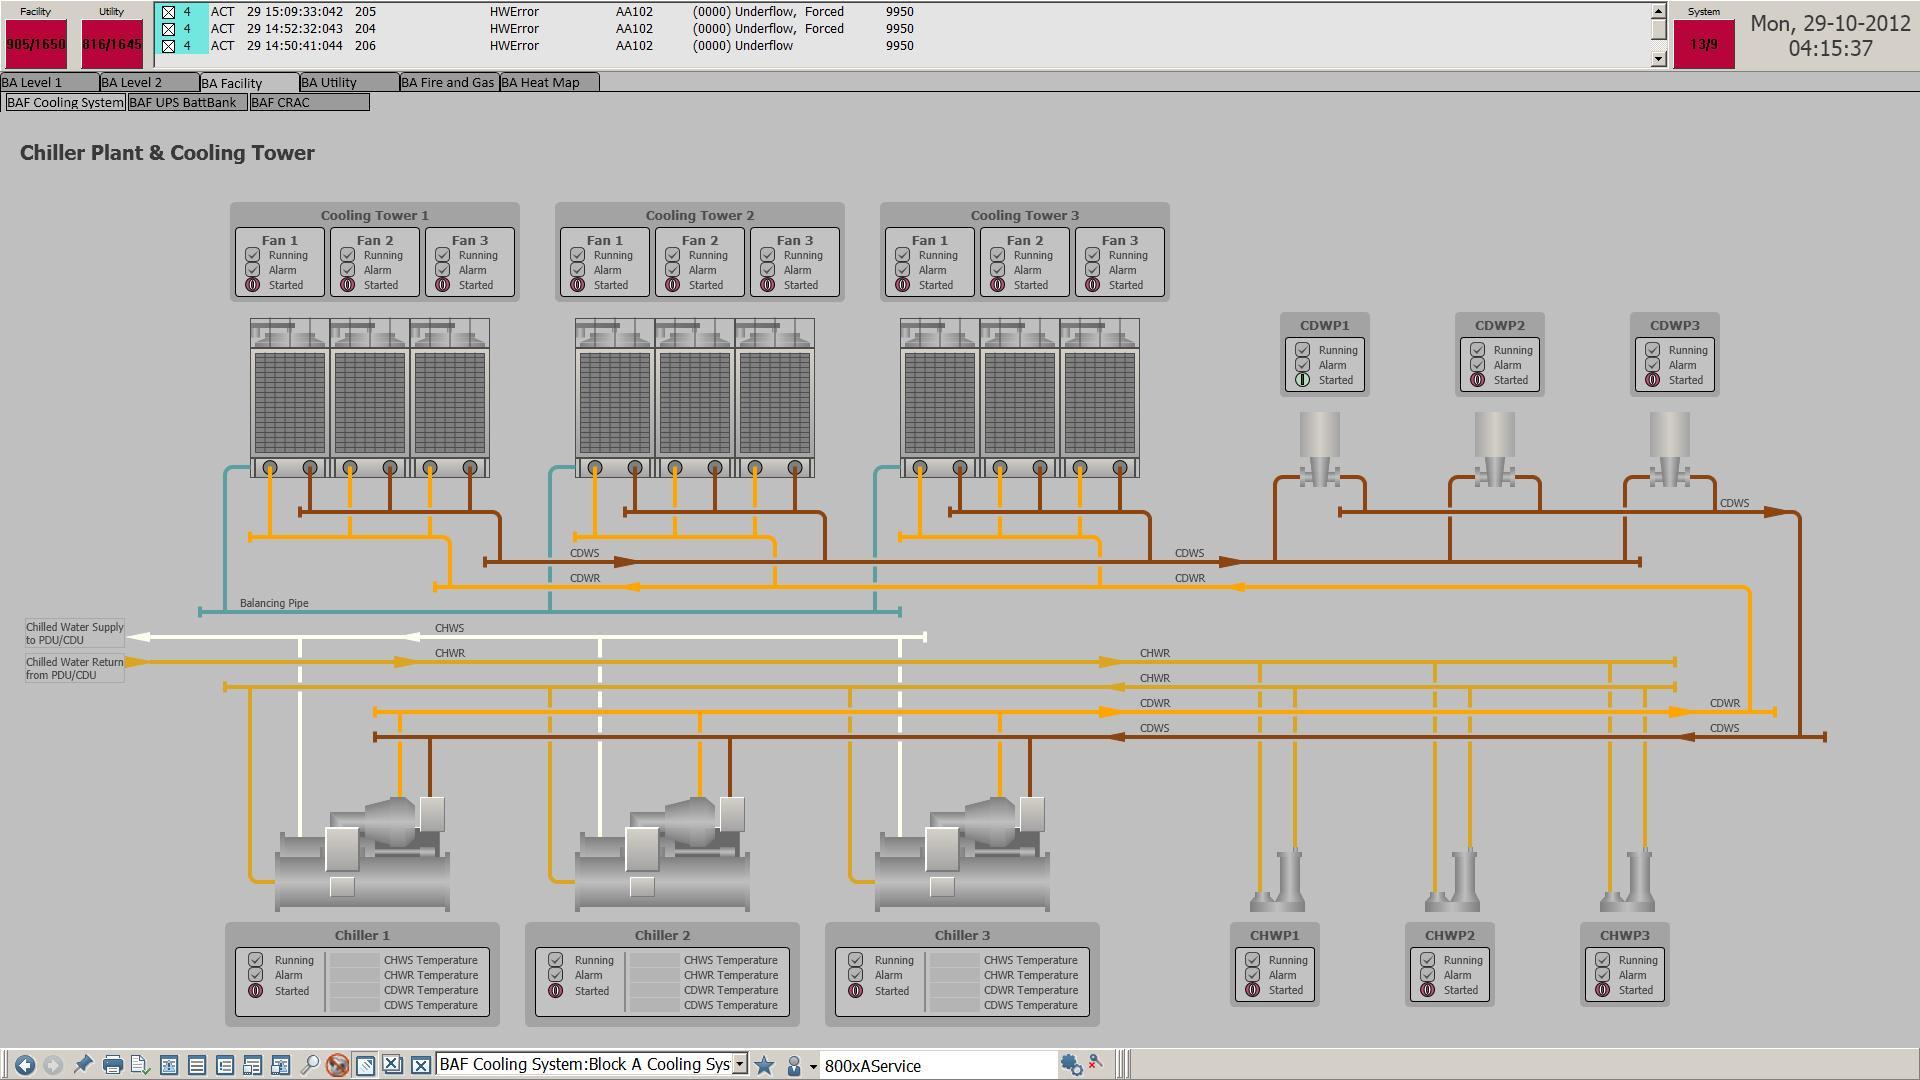This screenshot has width=1920, height=1080.
Task: Click the 800xAService field
Action: [x=939, y=1065]
